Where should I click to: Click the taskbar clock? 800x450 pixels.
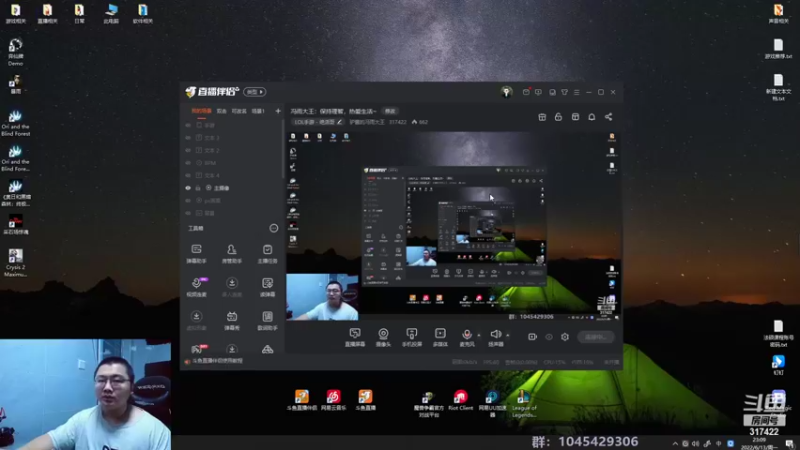tap(759, 443)
